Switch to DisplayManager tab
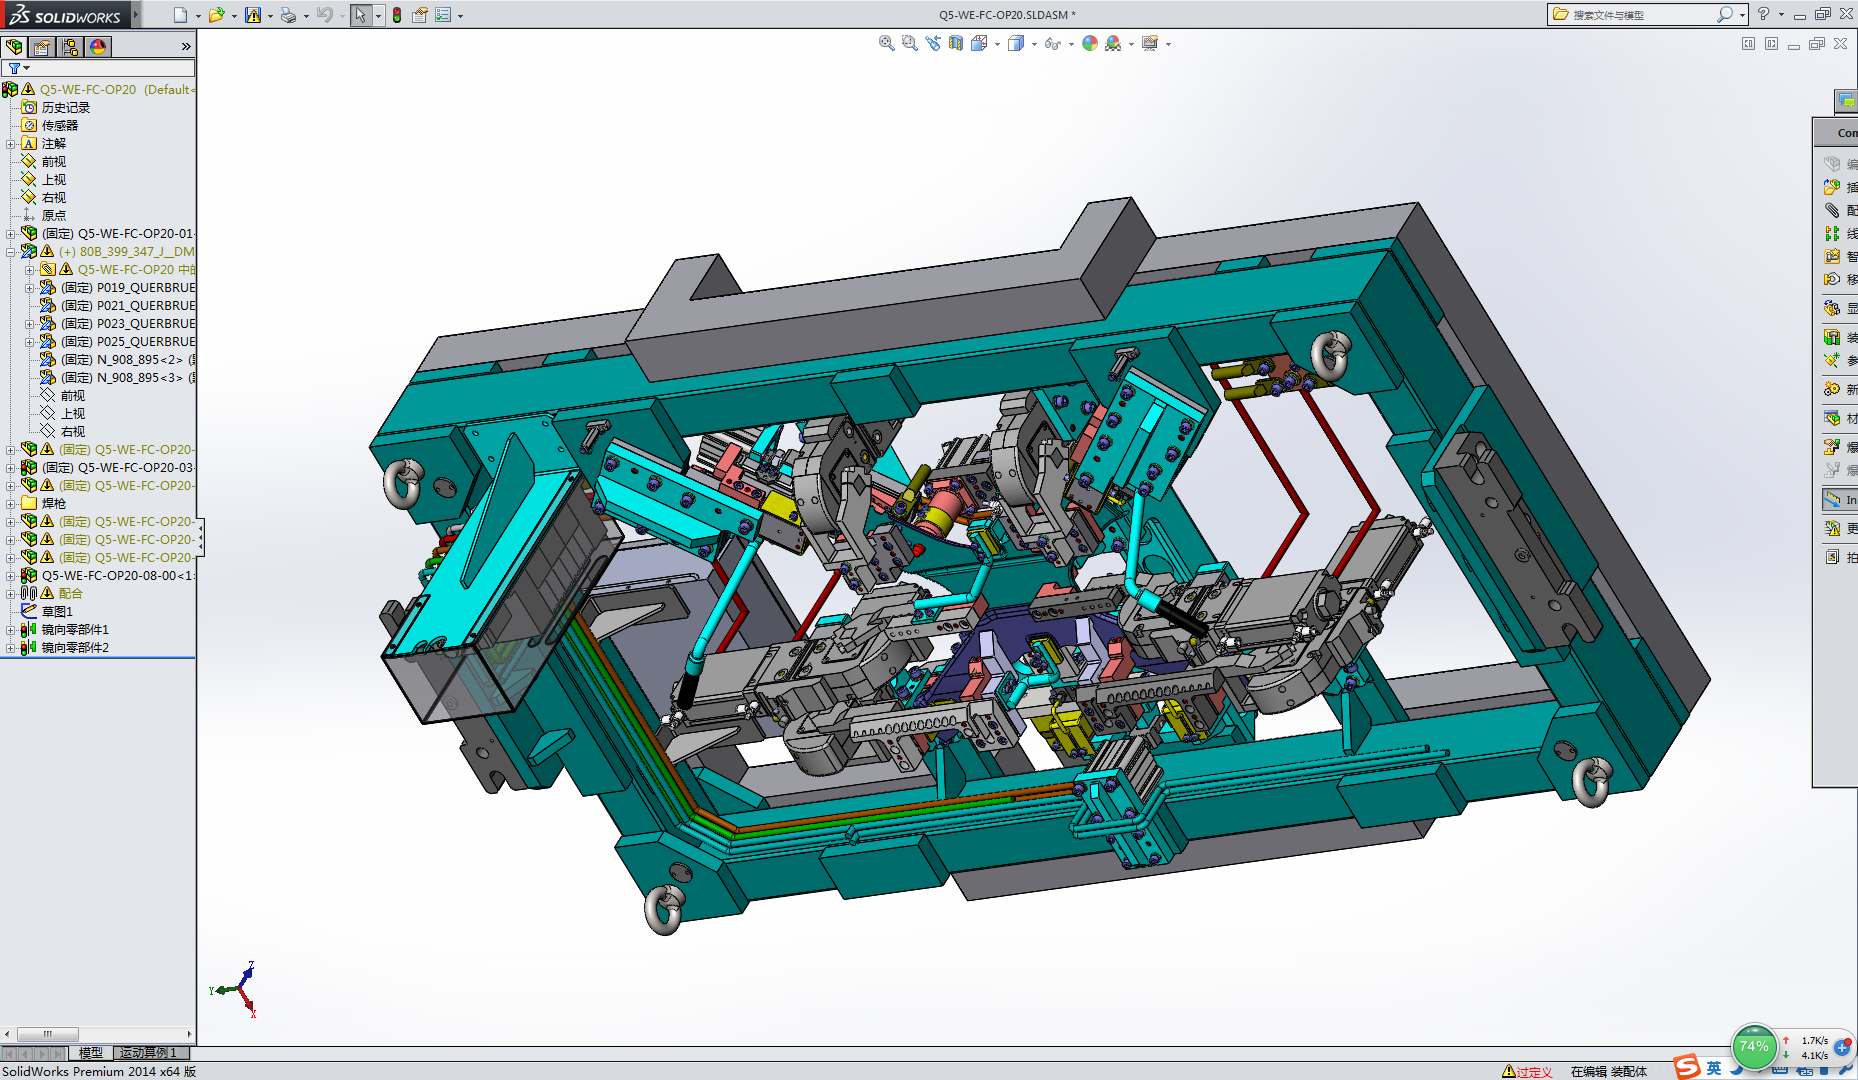Viewport: 1858px width, 1080px height. coord(98,47)
